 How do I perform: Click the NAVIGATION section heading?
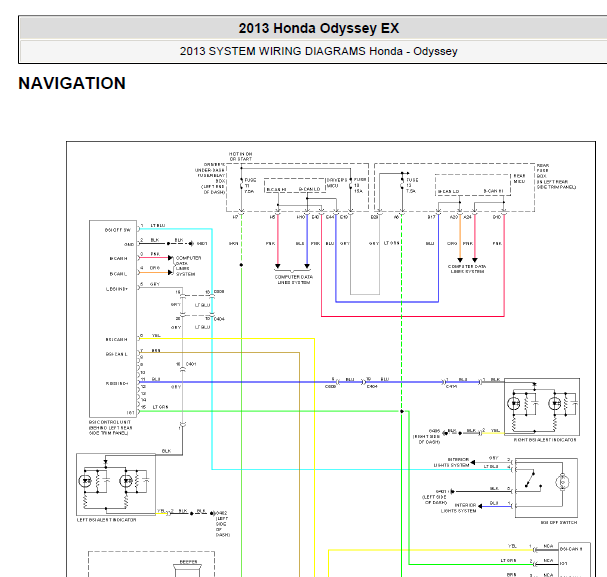coord(72,83)
